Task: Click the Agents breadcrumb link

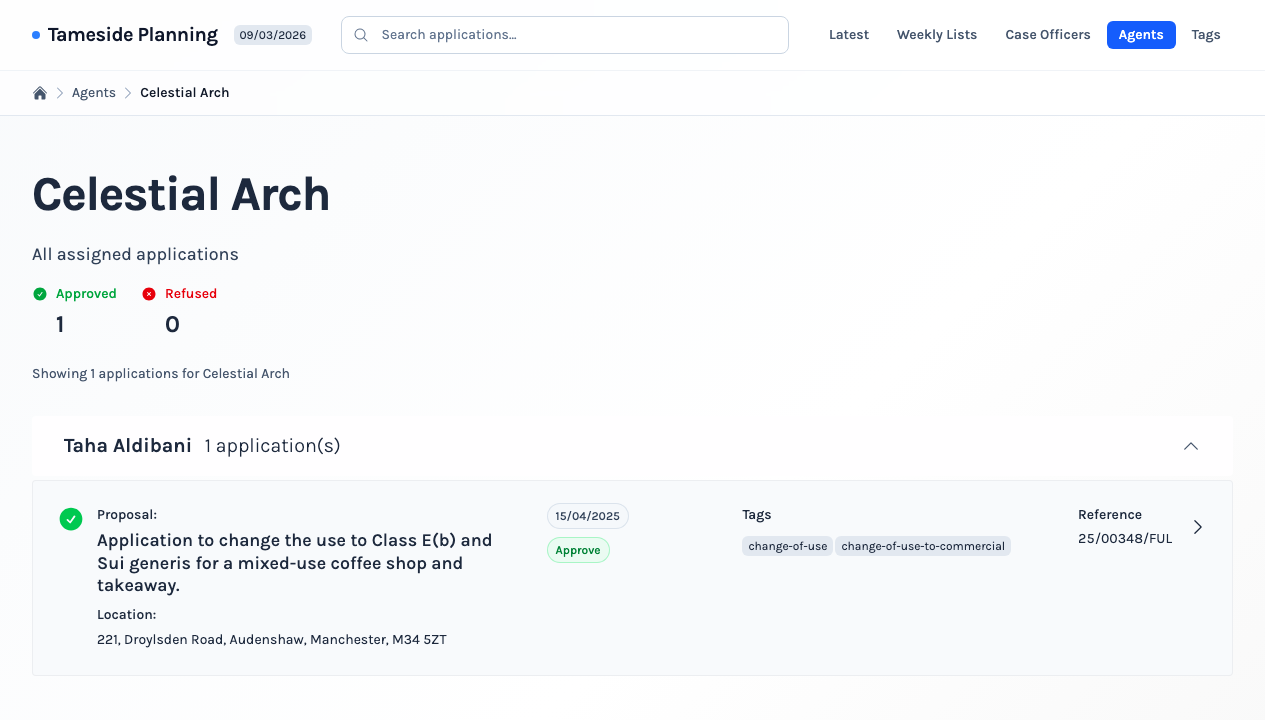Action: [x=94, y=93]
